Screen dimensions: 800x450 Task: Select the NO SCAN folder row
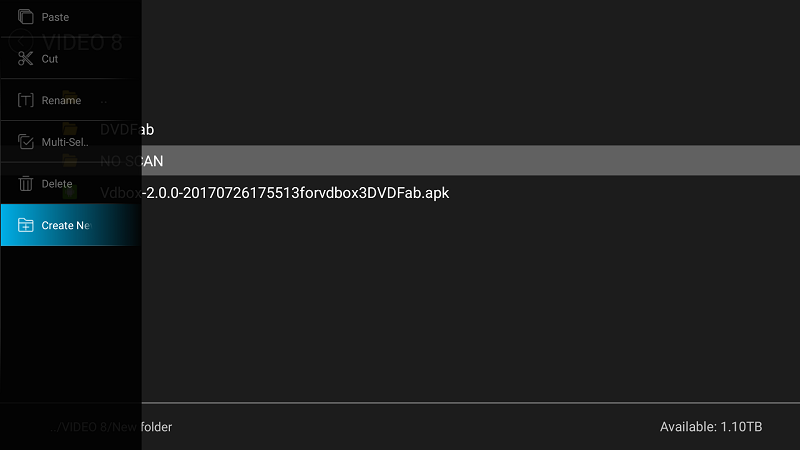[x=400, y=161]
